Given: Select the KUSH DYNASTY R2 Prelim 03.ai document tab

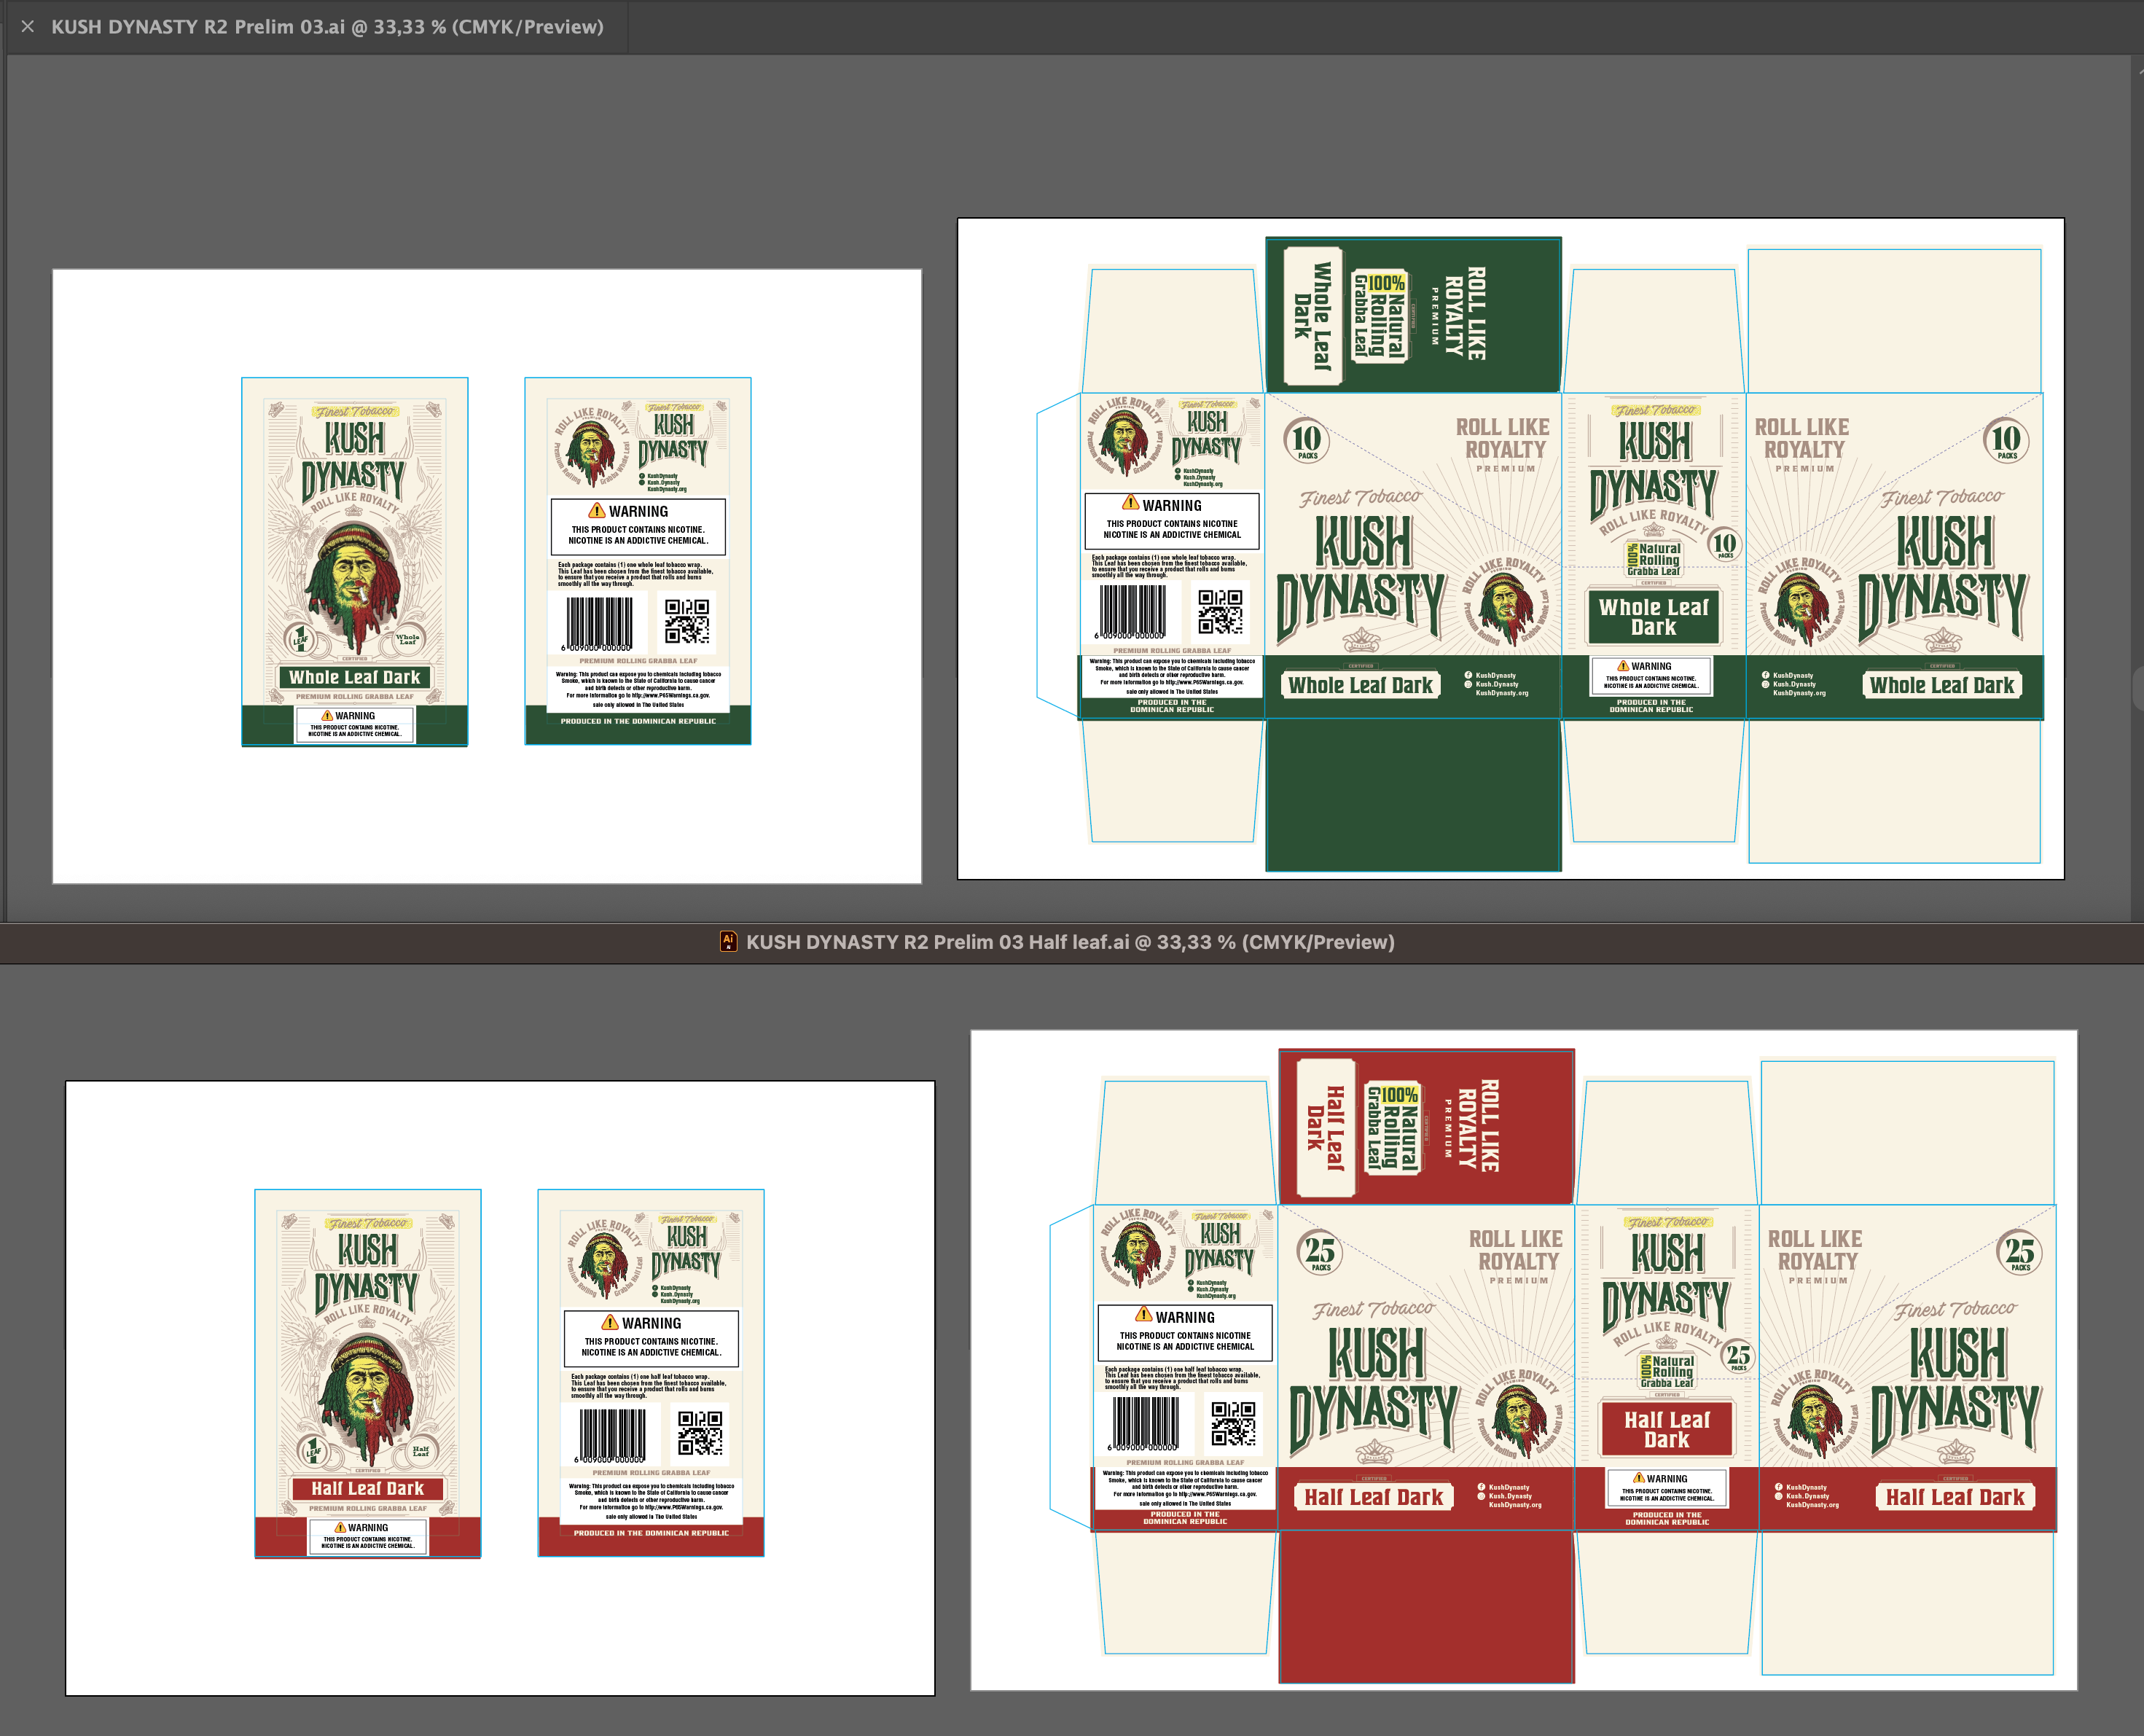Looking at the screenshot, I should click(x=326, y=27).
